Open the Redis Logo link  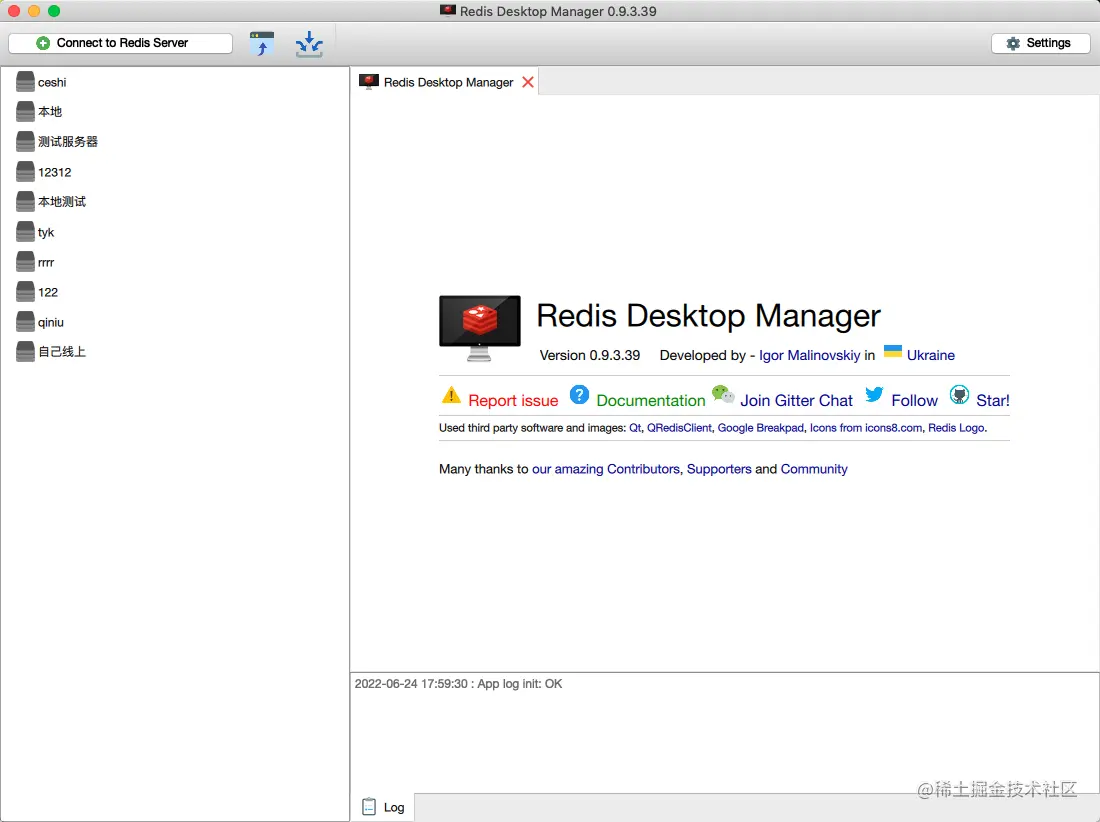956,428
